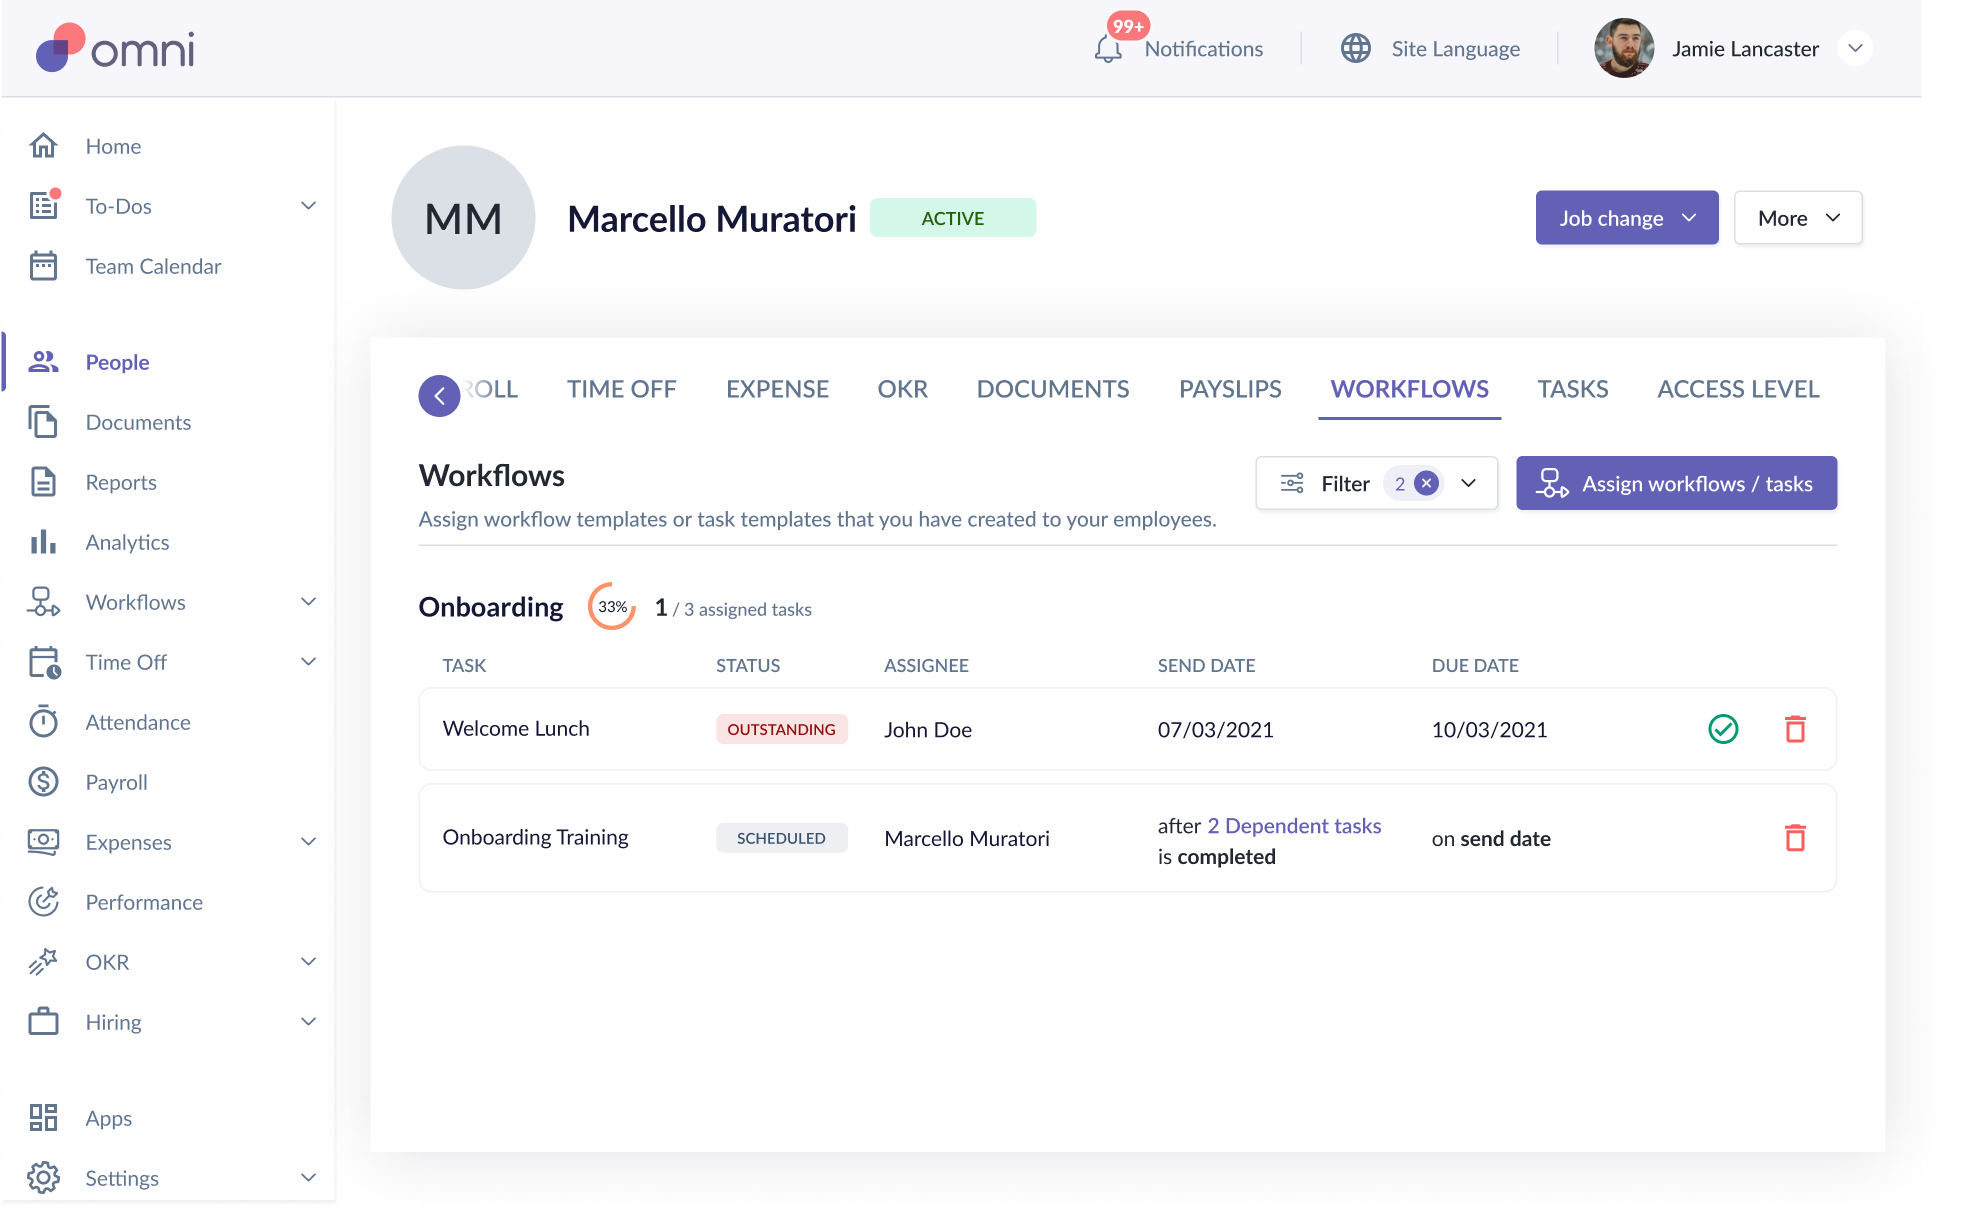1964x1230 pixels.
Task: Open the Apps grid icon
Action: [44, 1117]
